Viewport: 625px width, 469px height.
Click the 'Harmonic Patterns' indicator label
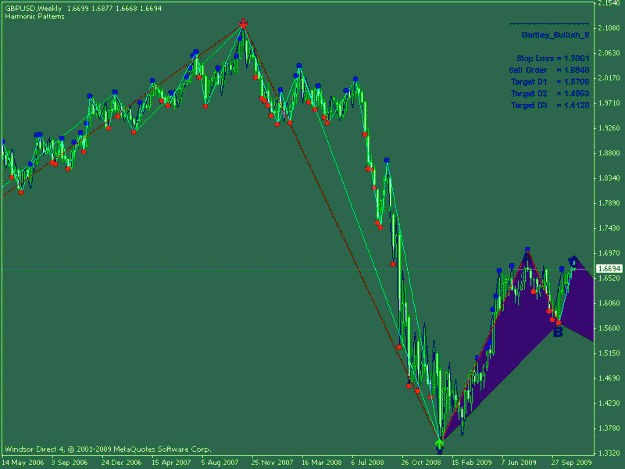pyautogui.click(x=35, y=17)
